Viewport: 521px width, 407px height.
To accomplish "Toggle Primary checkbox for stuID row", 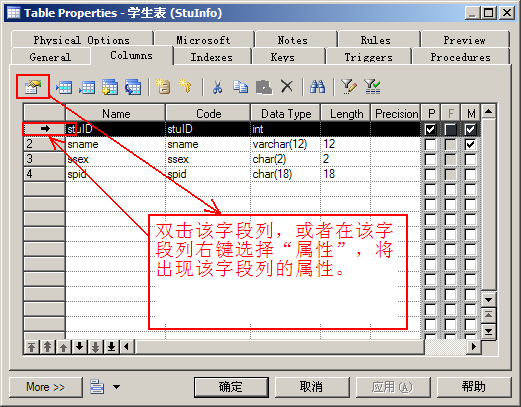I will 430,129.
